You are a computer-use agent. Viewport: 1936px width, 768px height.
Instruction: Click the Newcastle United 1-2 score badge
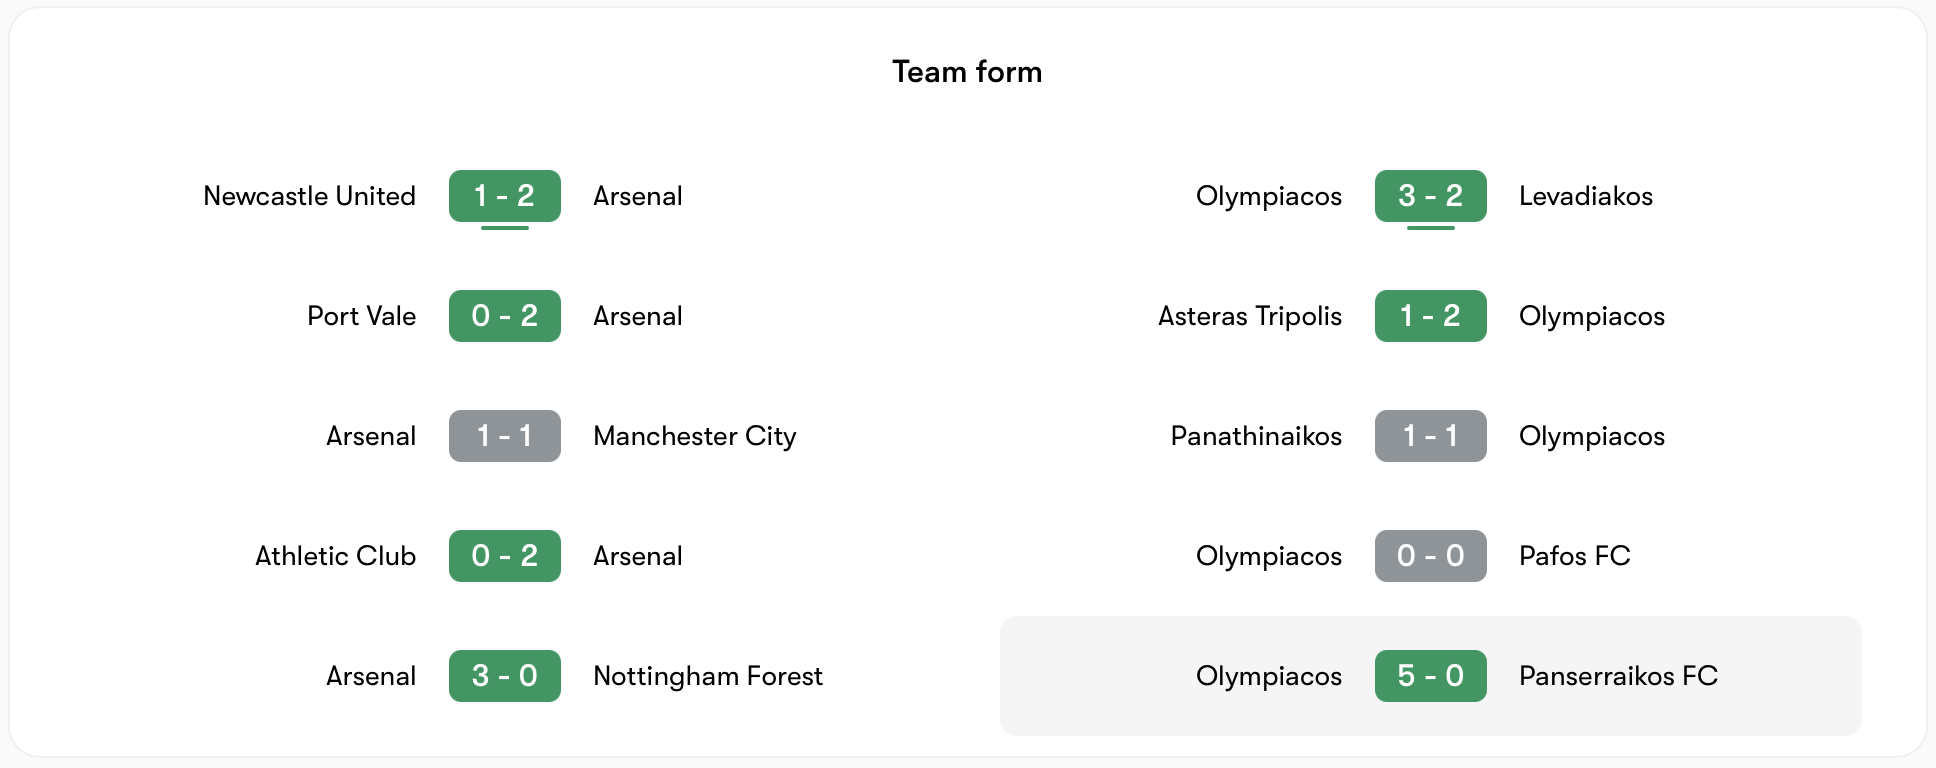tap(504, 196)
